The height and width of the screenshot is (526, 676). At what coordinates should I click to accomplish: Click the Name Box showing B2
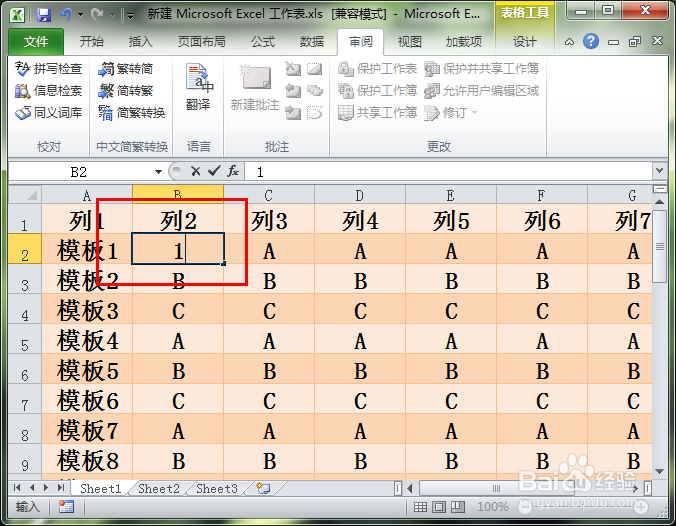pyautogui.click(x=79, y=172)
